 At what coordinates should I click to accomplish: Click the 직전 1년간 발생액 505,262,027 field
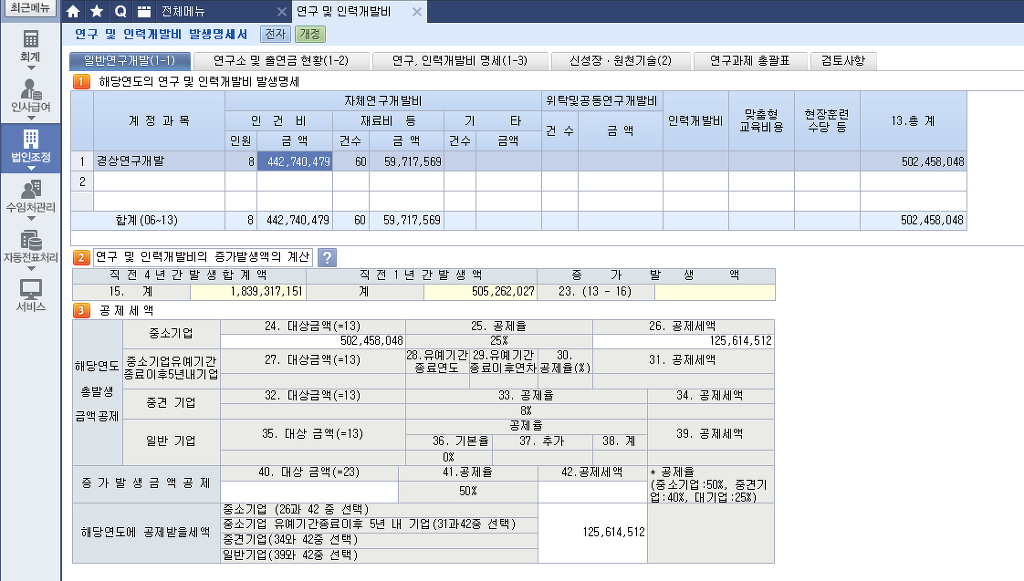point(480,292)
